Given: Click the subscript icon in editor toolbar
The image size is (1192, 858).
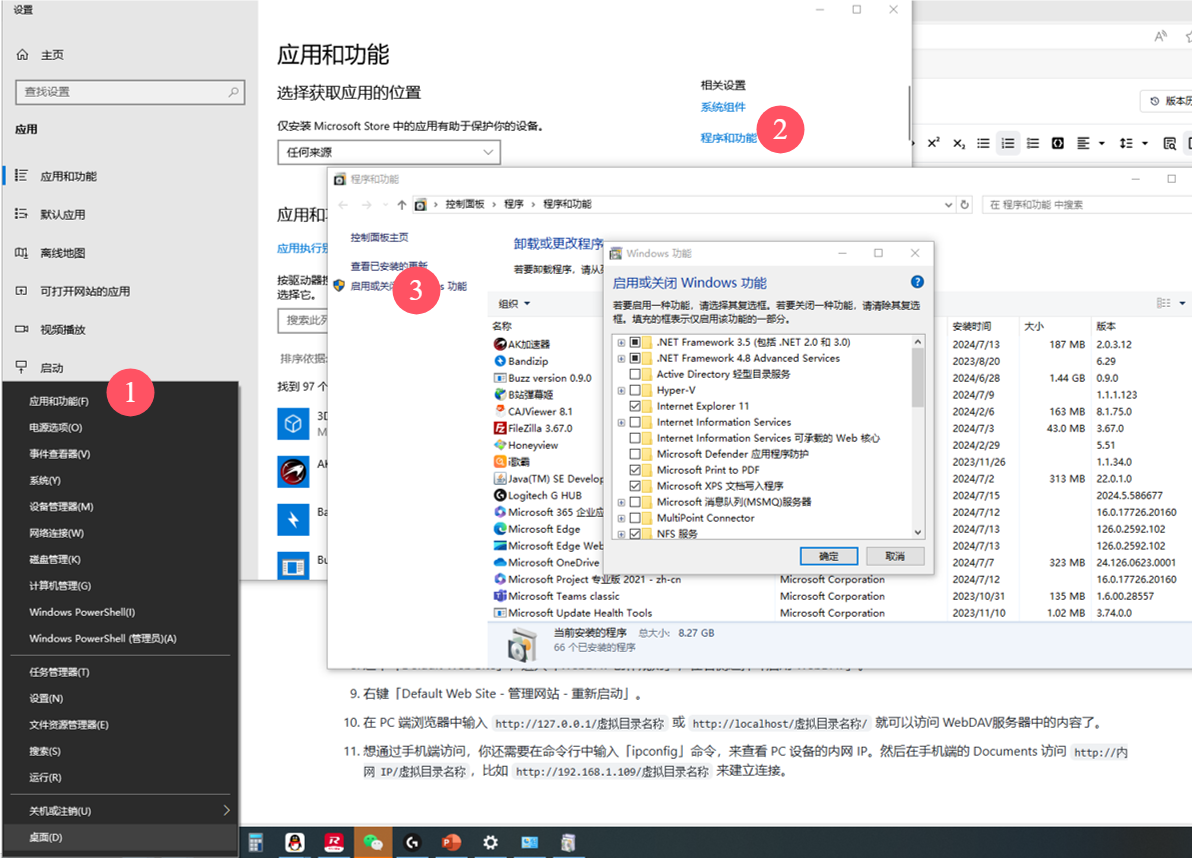Looking at the screenshot, I should pos(959,143).
